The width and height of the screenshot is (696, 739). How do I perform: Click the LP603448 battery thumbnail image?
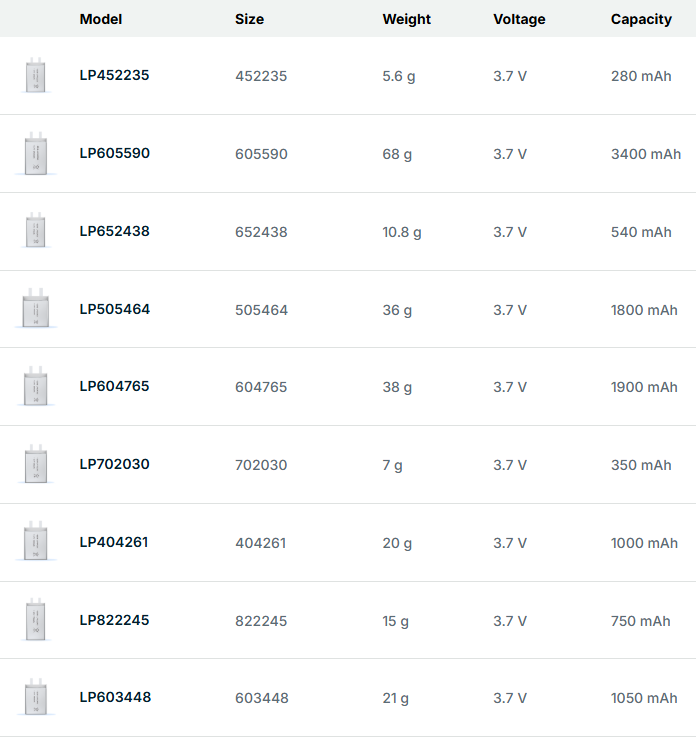point(36,698)
